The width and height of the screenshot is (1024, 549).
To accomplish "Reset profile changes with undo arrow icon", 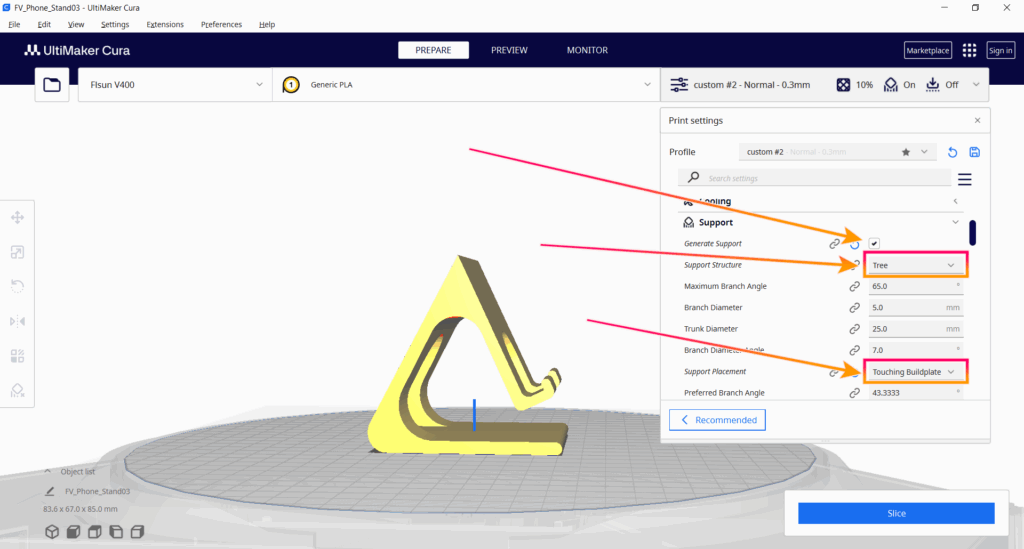I will click(x=952, y=152).
